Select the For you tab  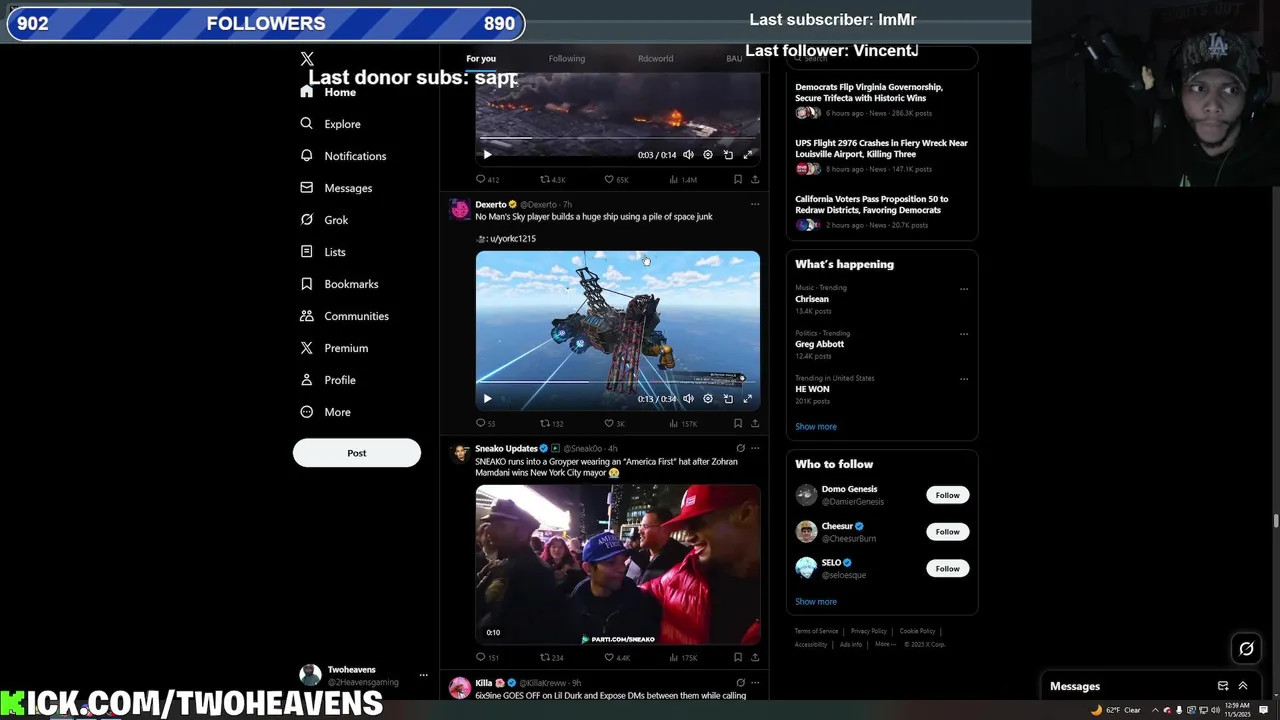pyautogui.click(x=481, y=58)
